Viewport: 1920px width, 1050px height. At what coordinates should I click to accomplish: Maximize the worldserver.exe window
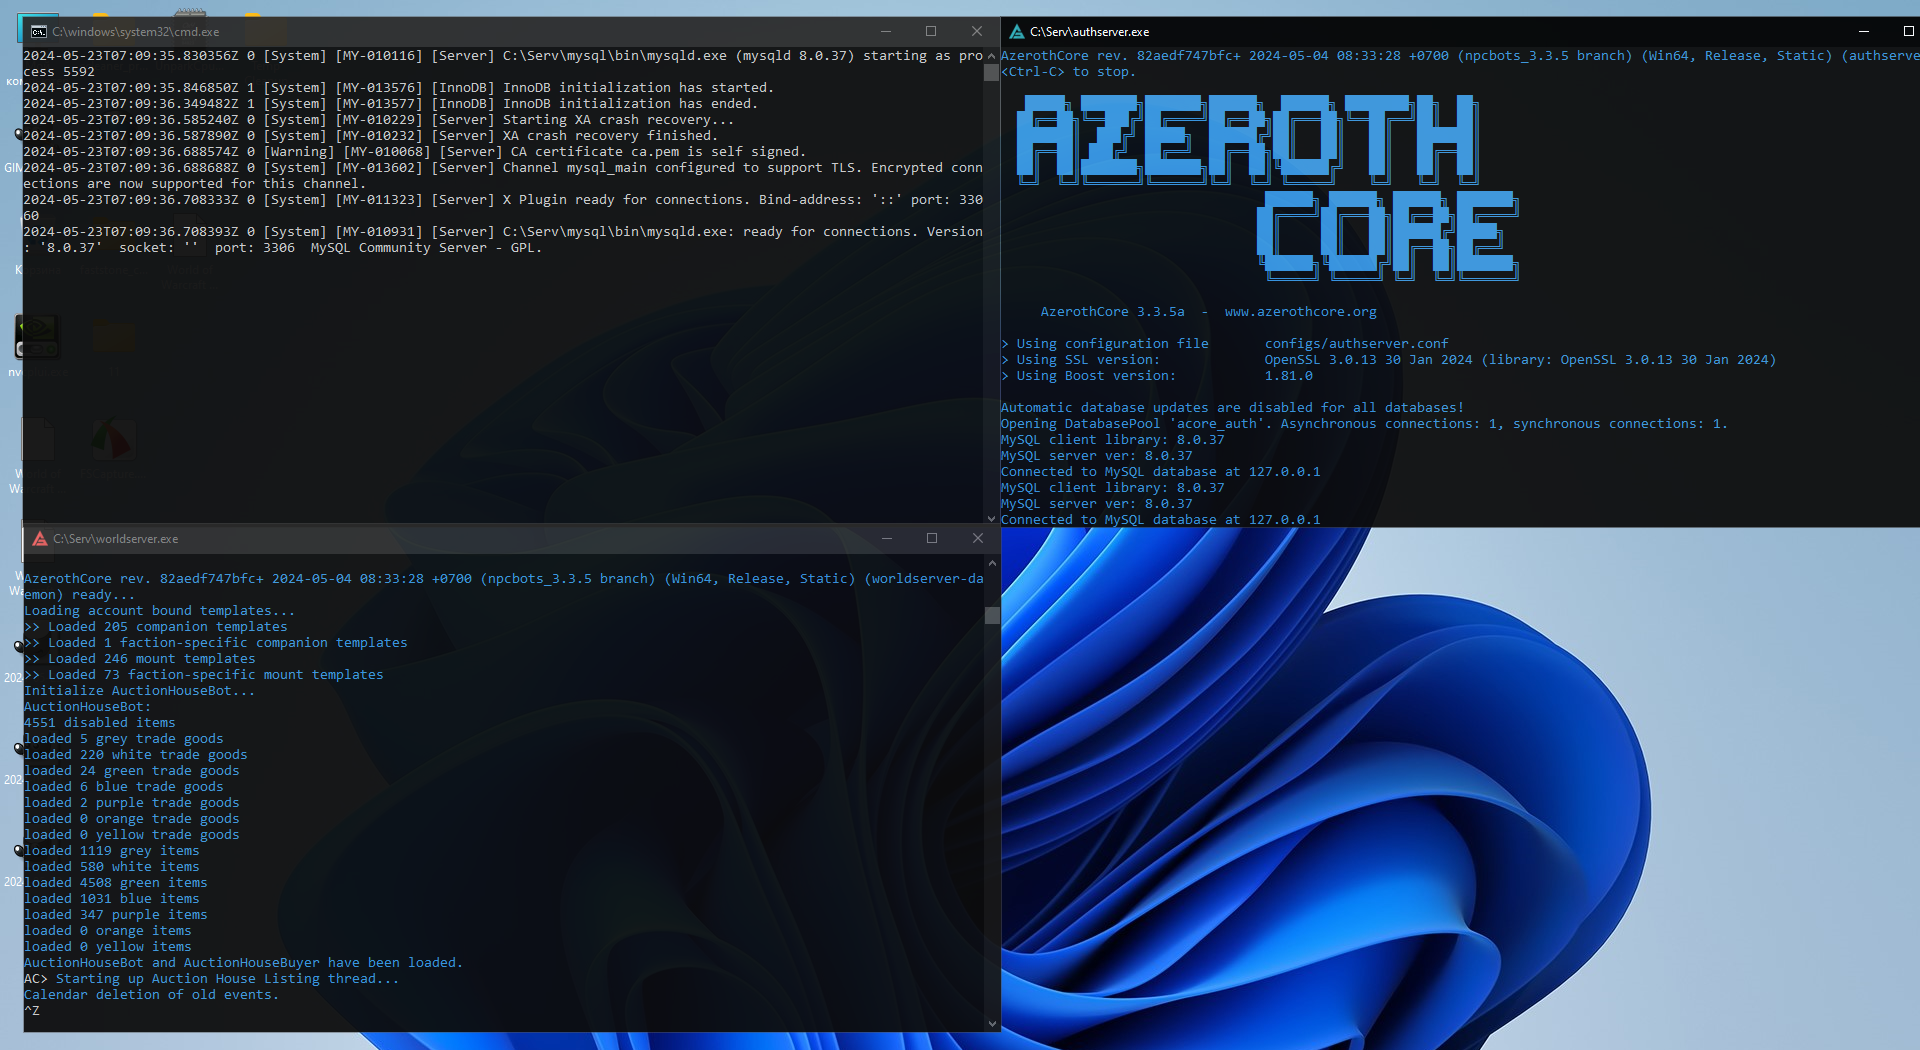click(x=932, y=539)
